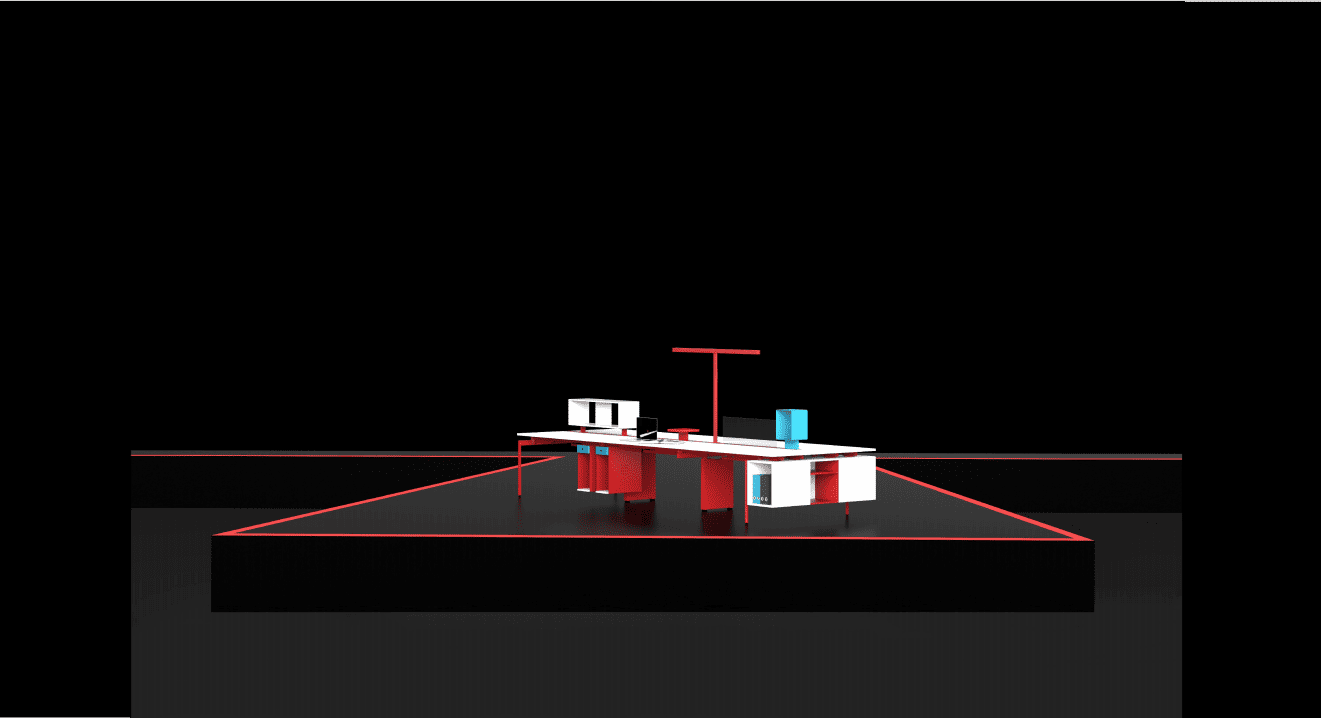This screenshot has height=718, width=1321.
Task: Select the blue binder inside the white cabinet
Action: (x=755, y=487)
